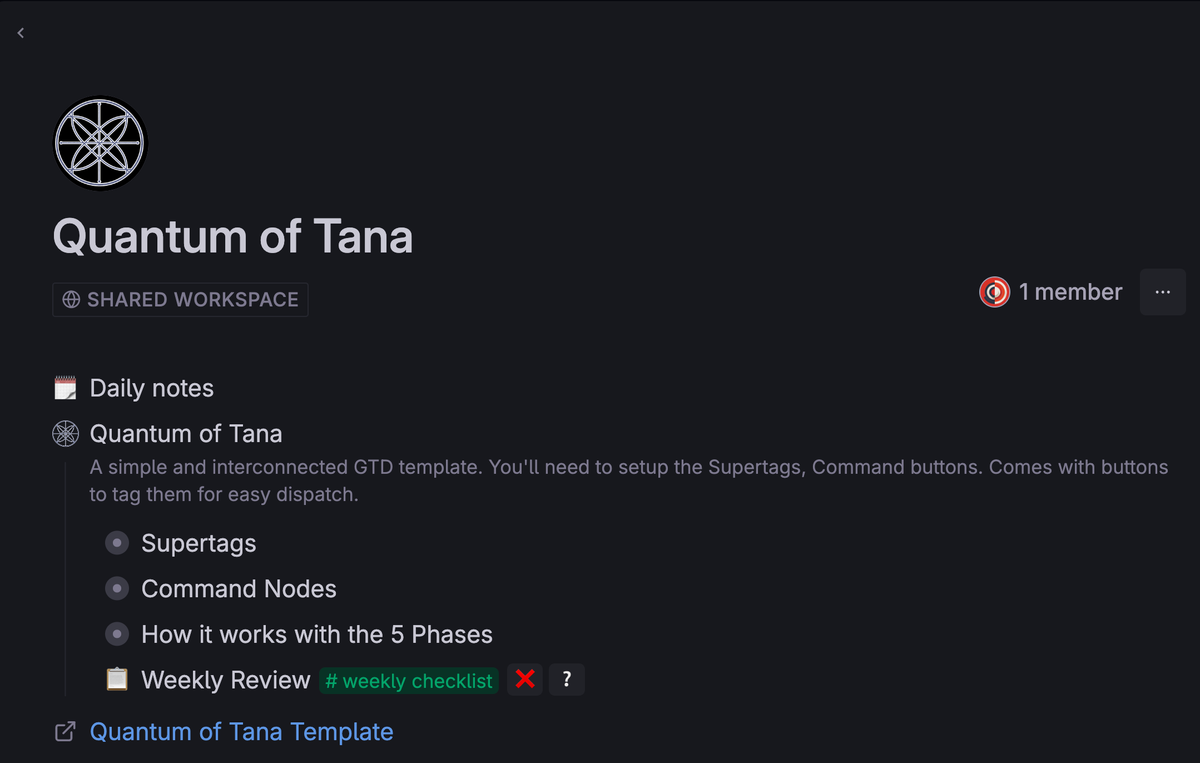Open the three-dots more options menu
Screen dimensions: 1200x763
click(x=1162, y=292)
